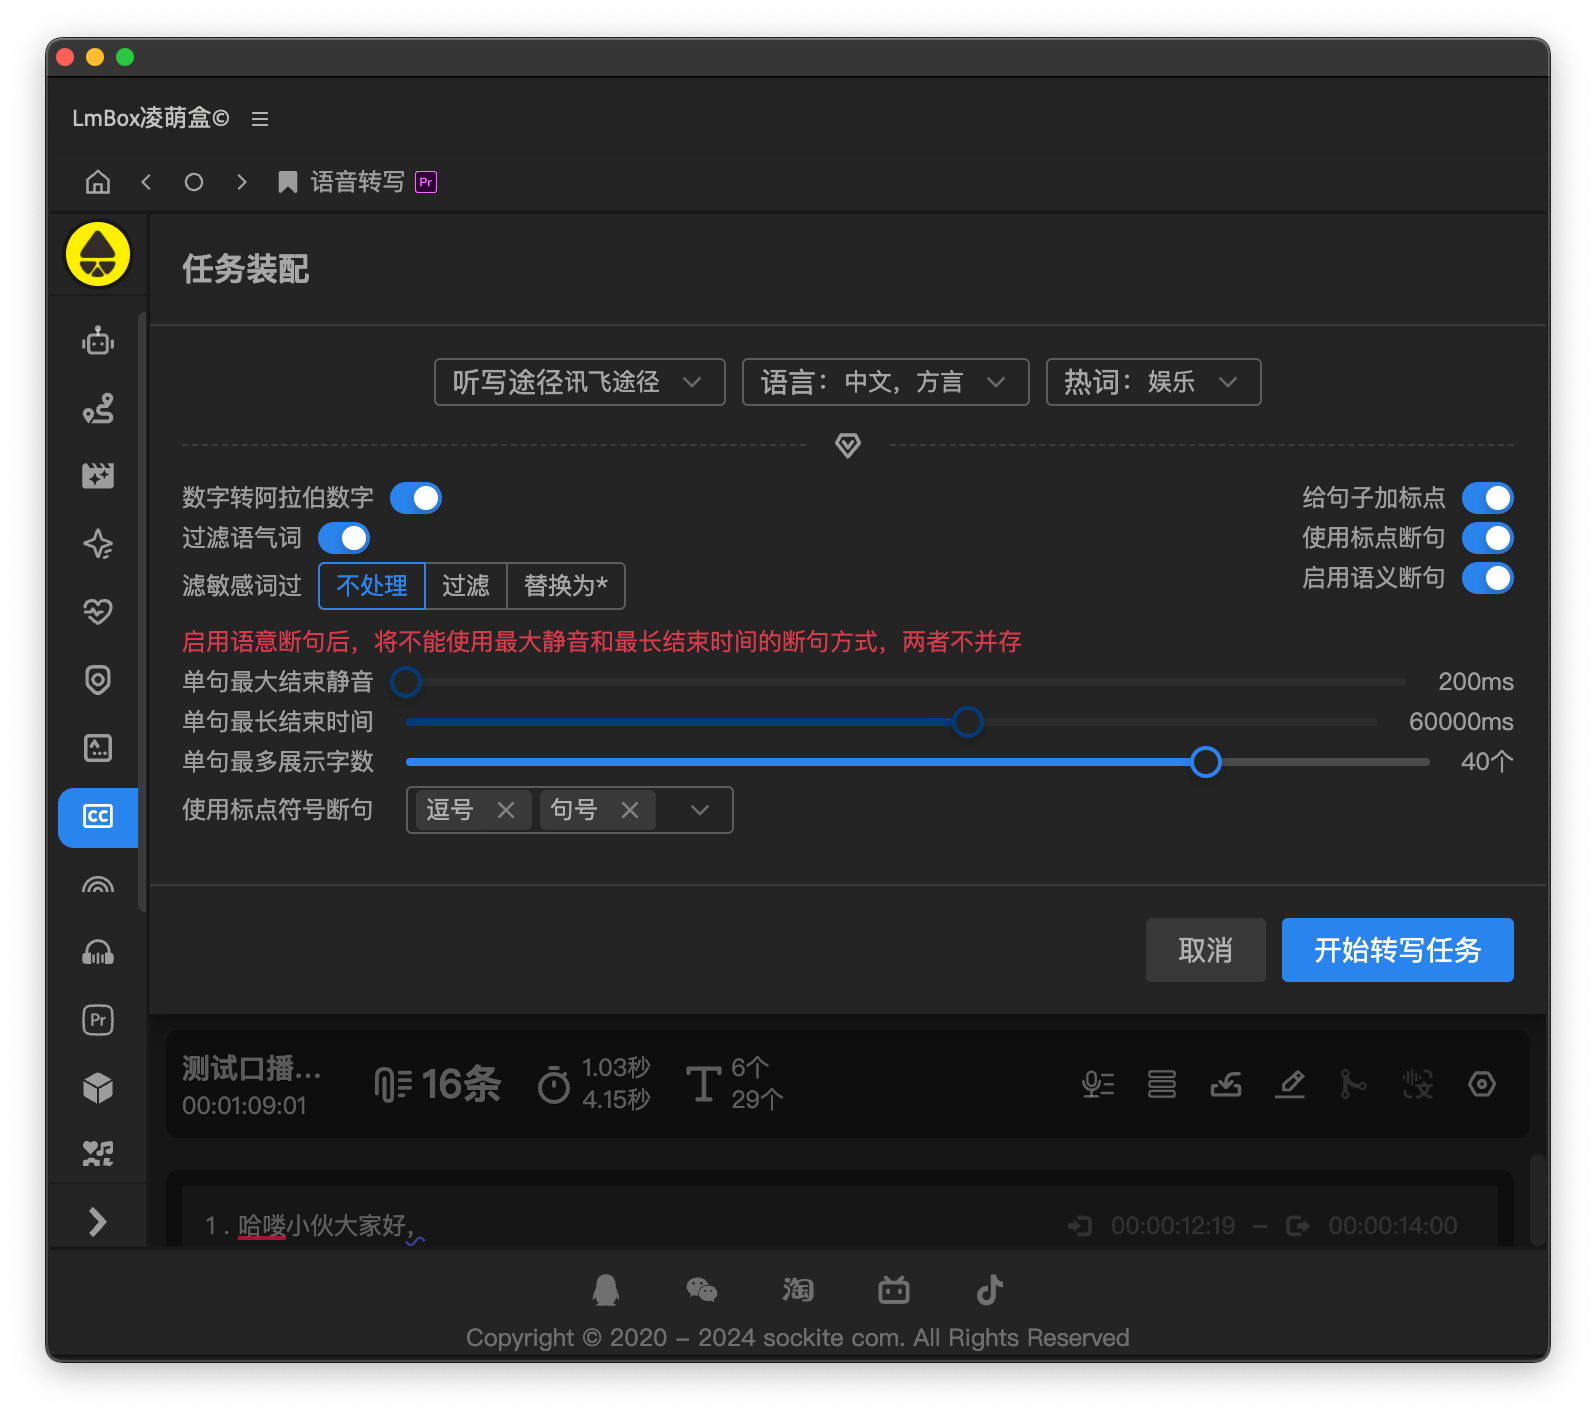Toggle 过滤语气词 switch
1596x1416 pixels.
click(x=344, y=538)
